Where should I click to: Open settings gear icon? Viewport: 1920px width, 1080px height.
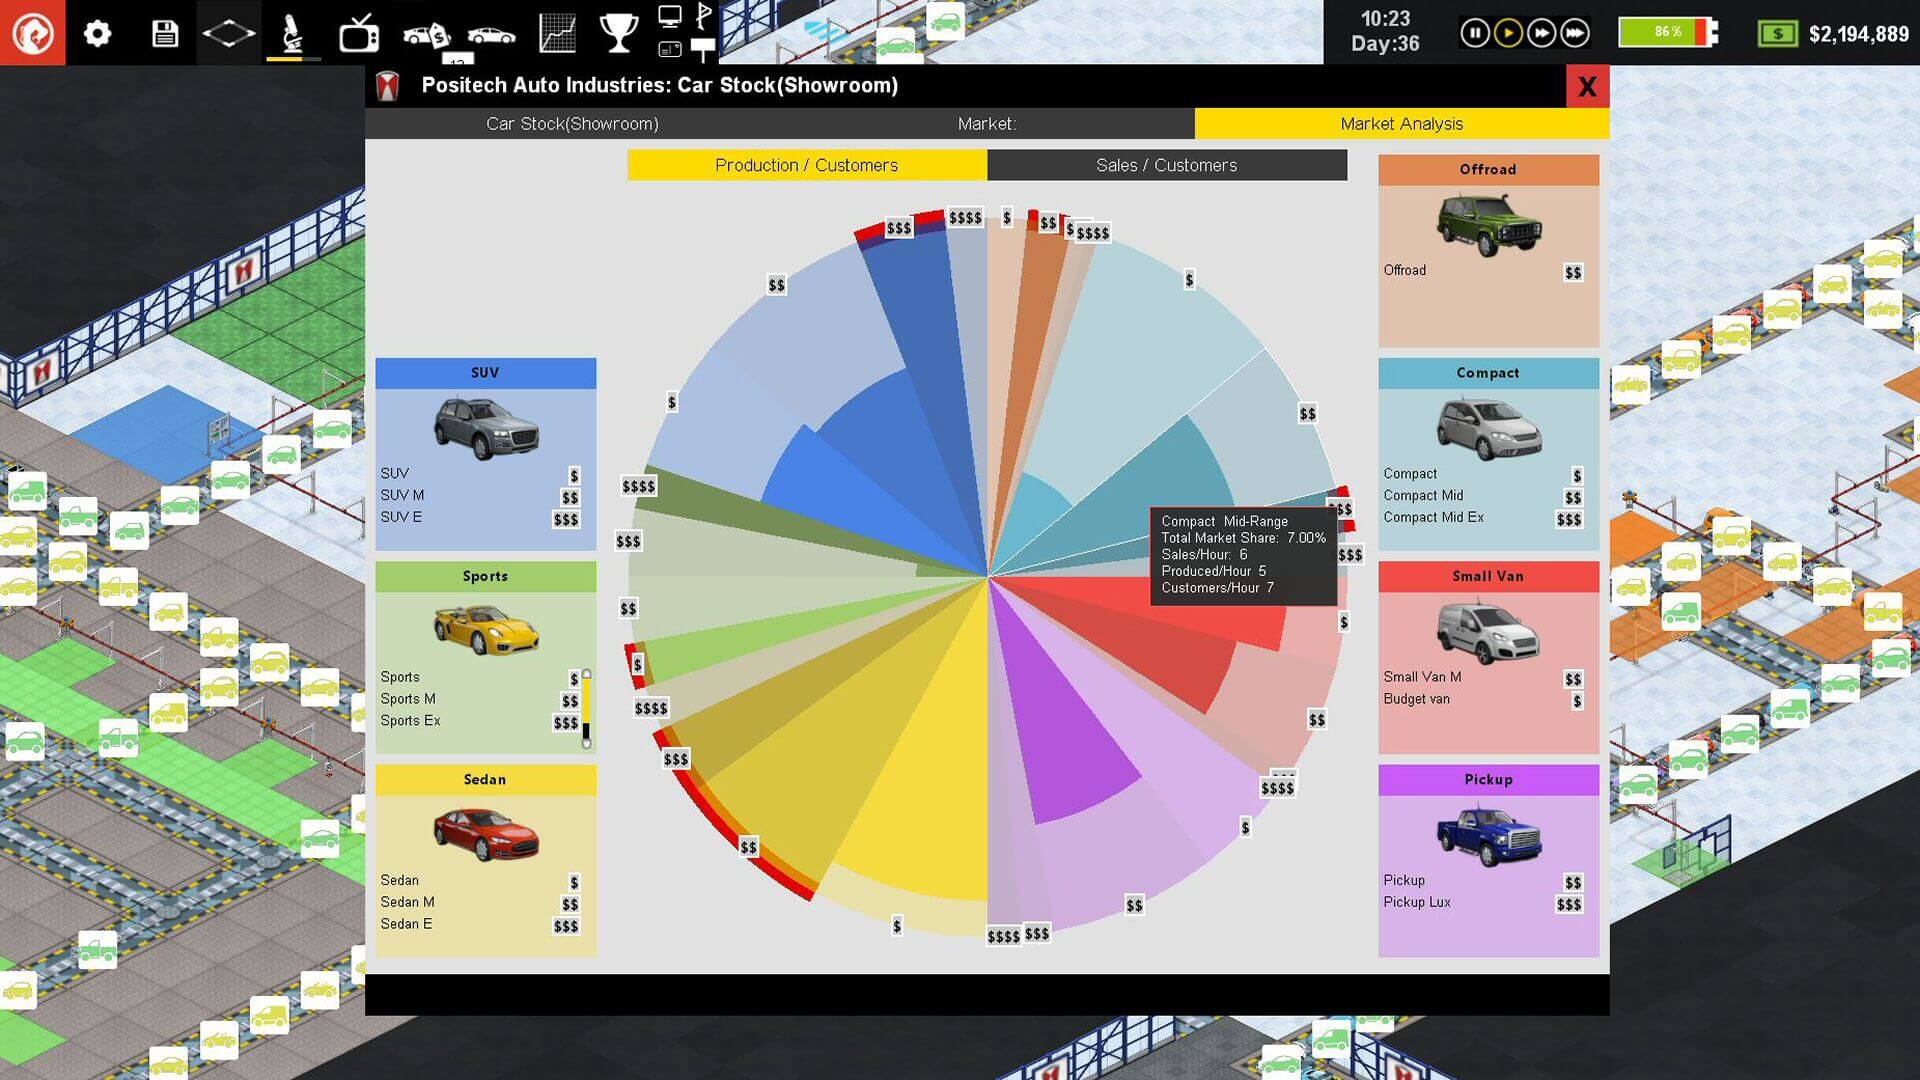coord(97,33)
